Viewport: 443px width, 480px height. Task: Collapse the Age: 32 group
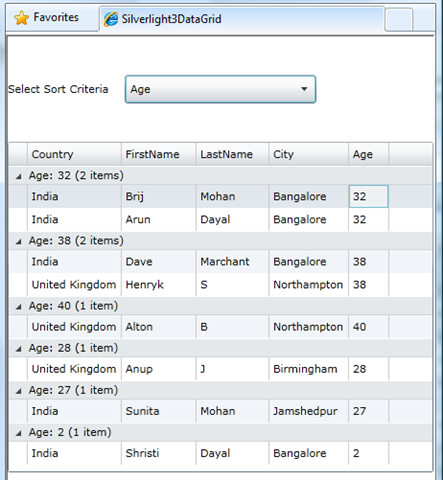point(19,176)
